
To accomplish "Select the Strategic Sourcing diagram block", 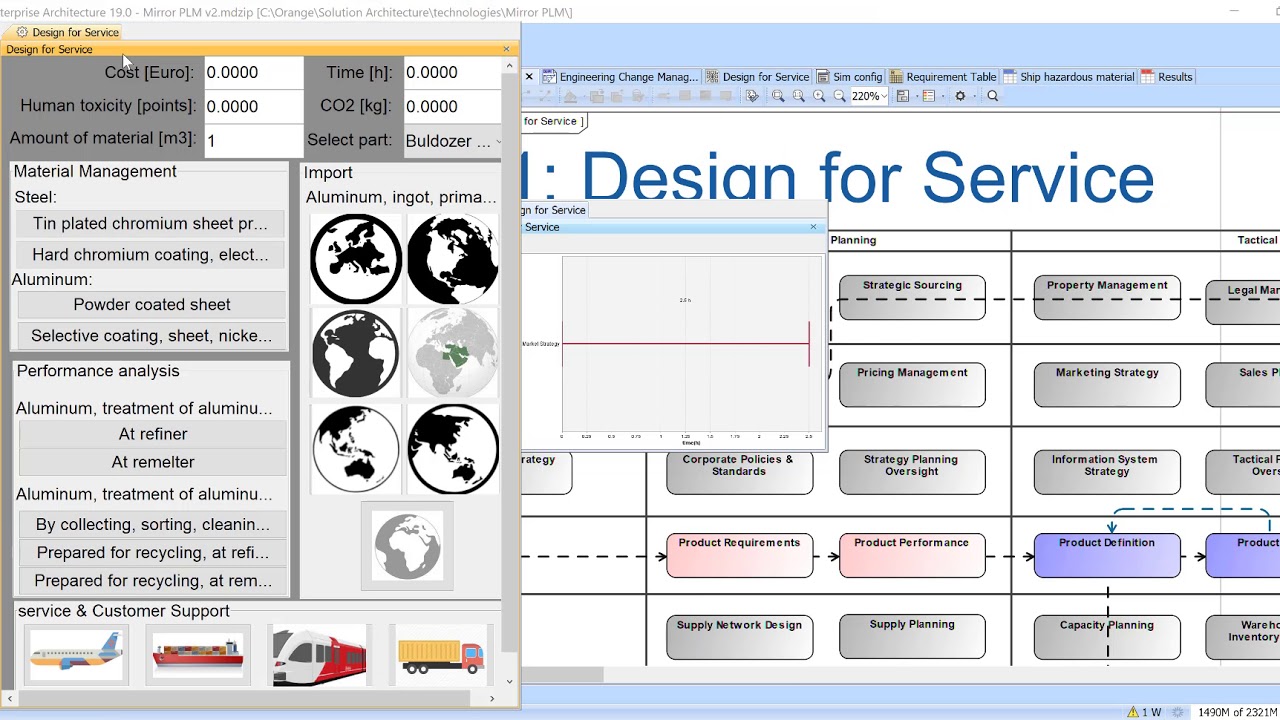I will [x=912, y=297].
